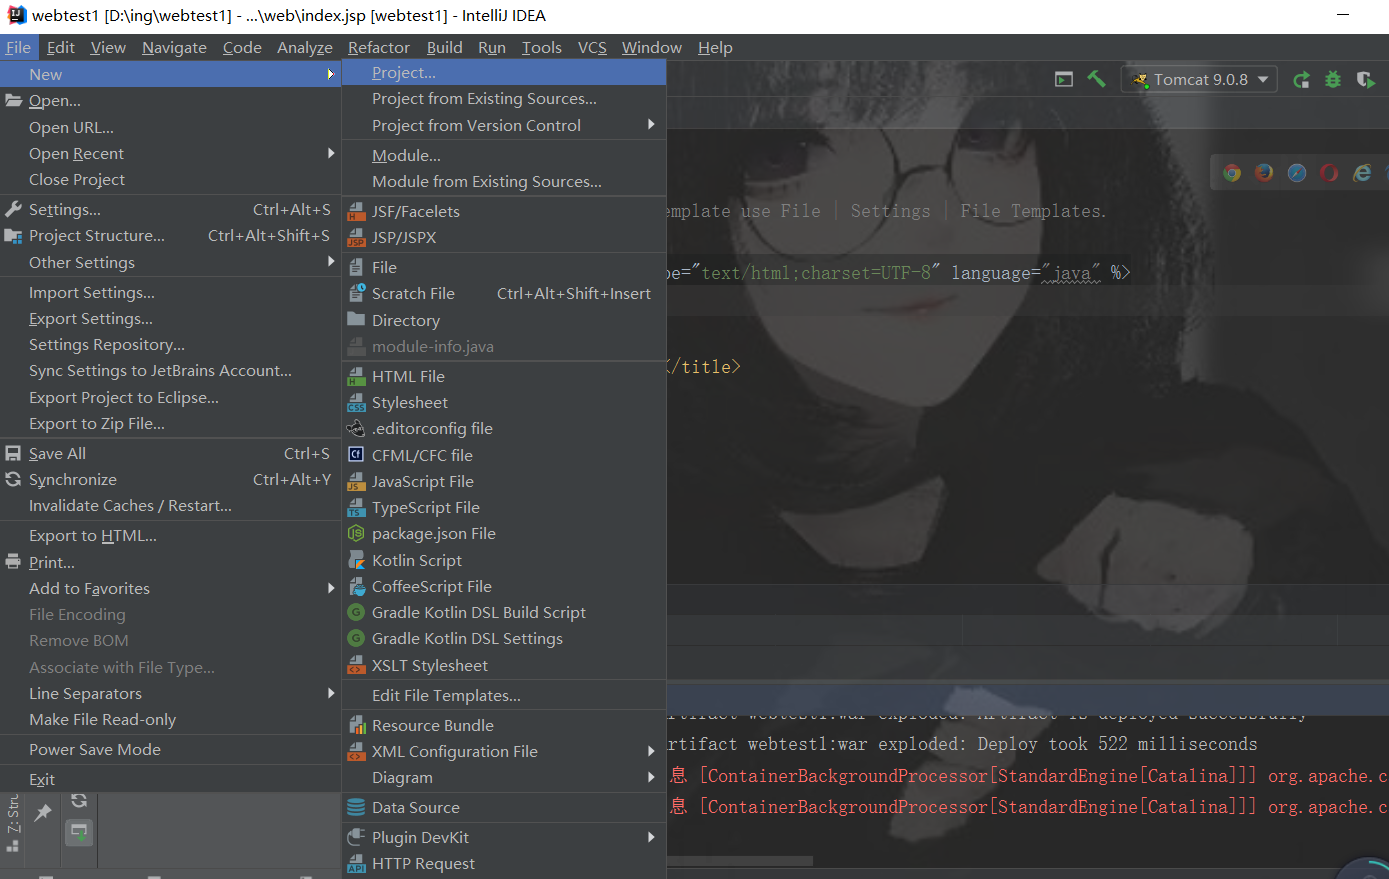Open the Edit menu
The width and height of the screenshot is (1389, 879).
(61, 47)
